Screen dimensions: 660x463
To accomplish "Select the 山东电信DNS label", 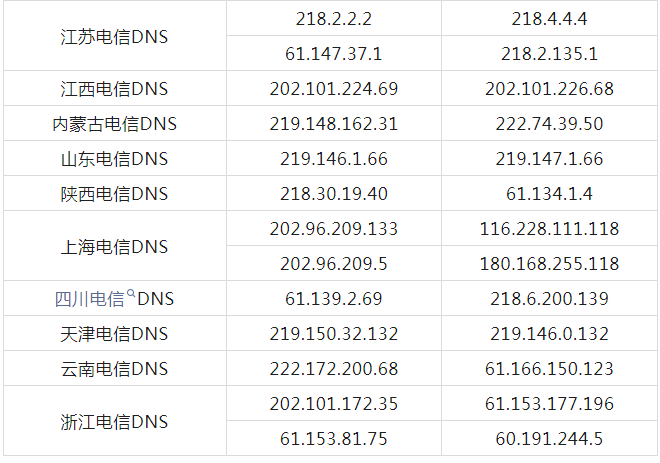I will (114, 159).
